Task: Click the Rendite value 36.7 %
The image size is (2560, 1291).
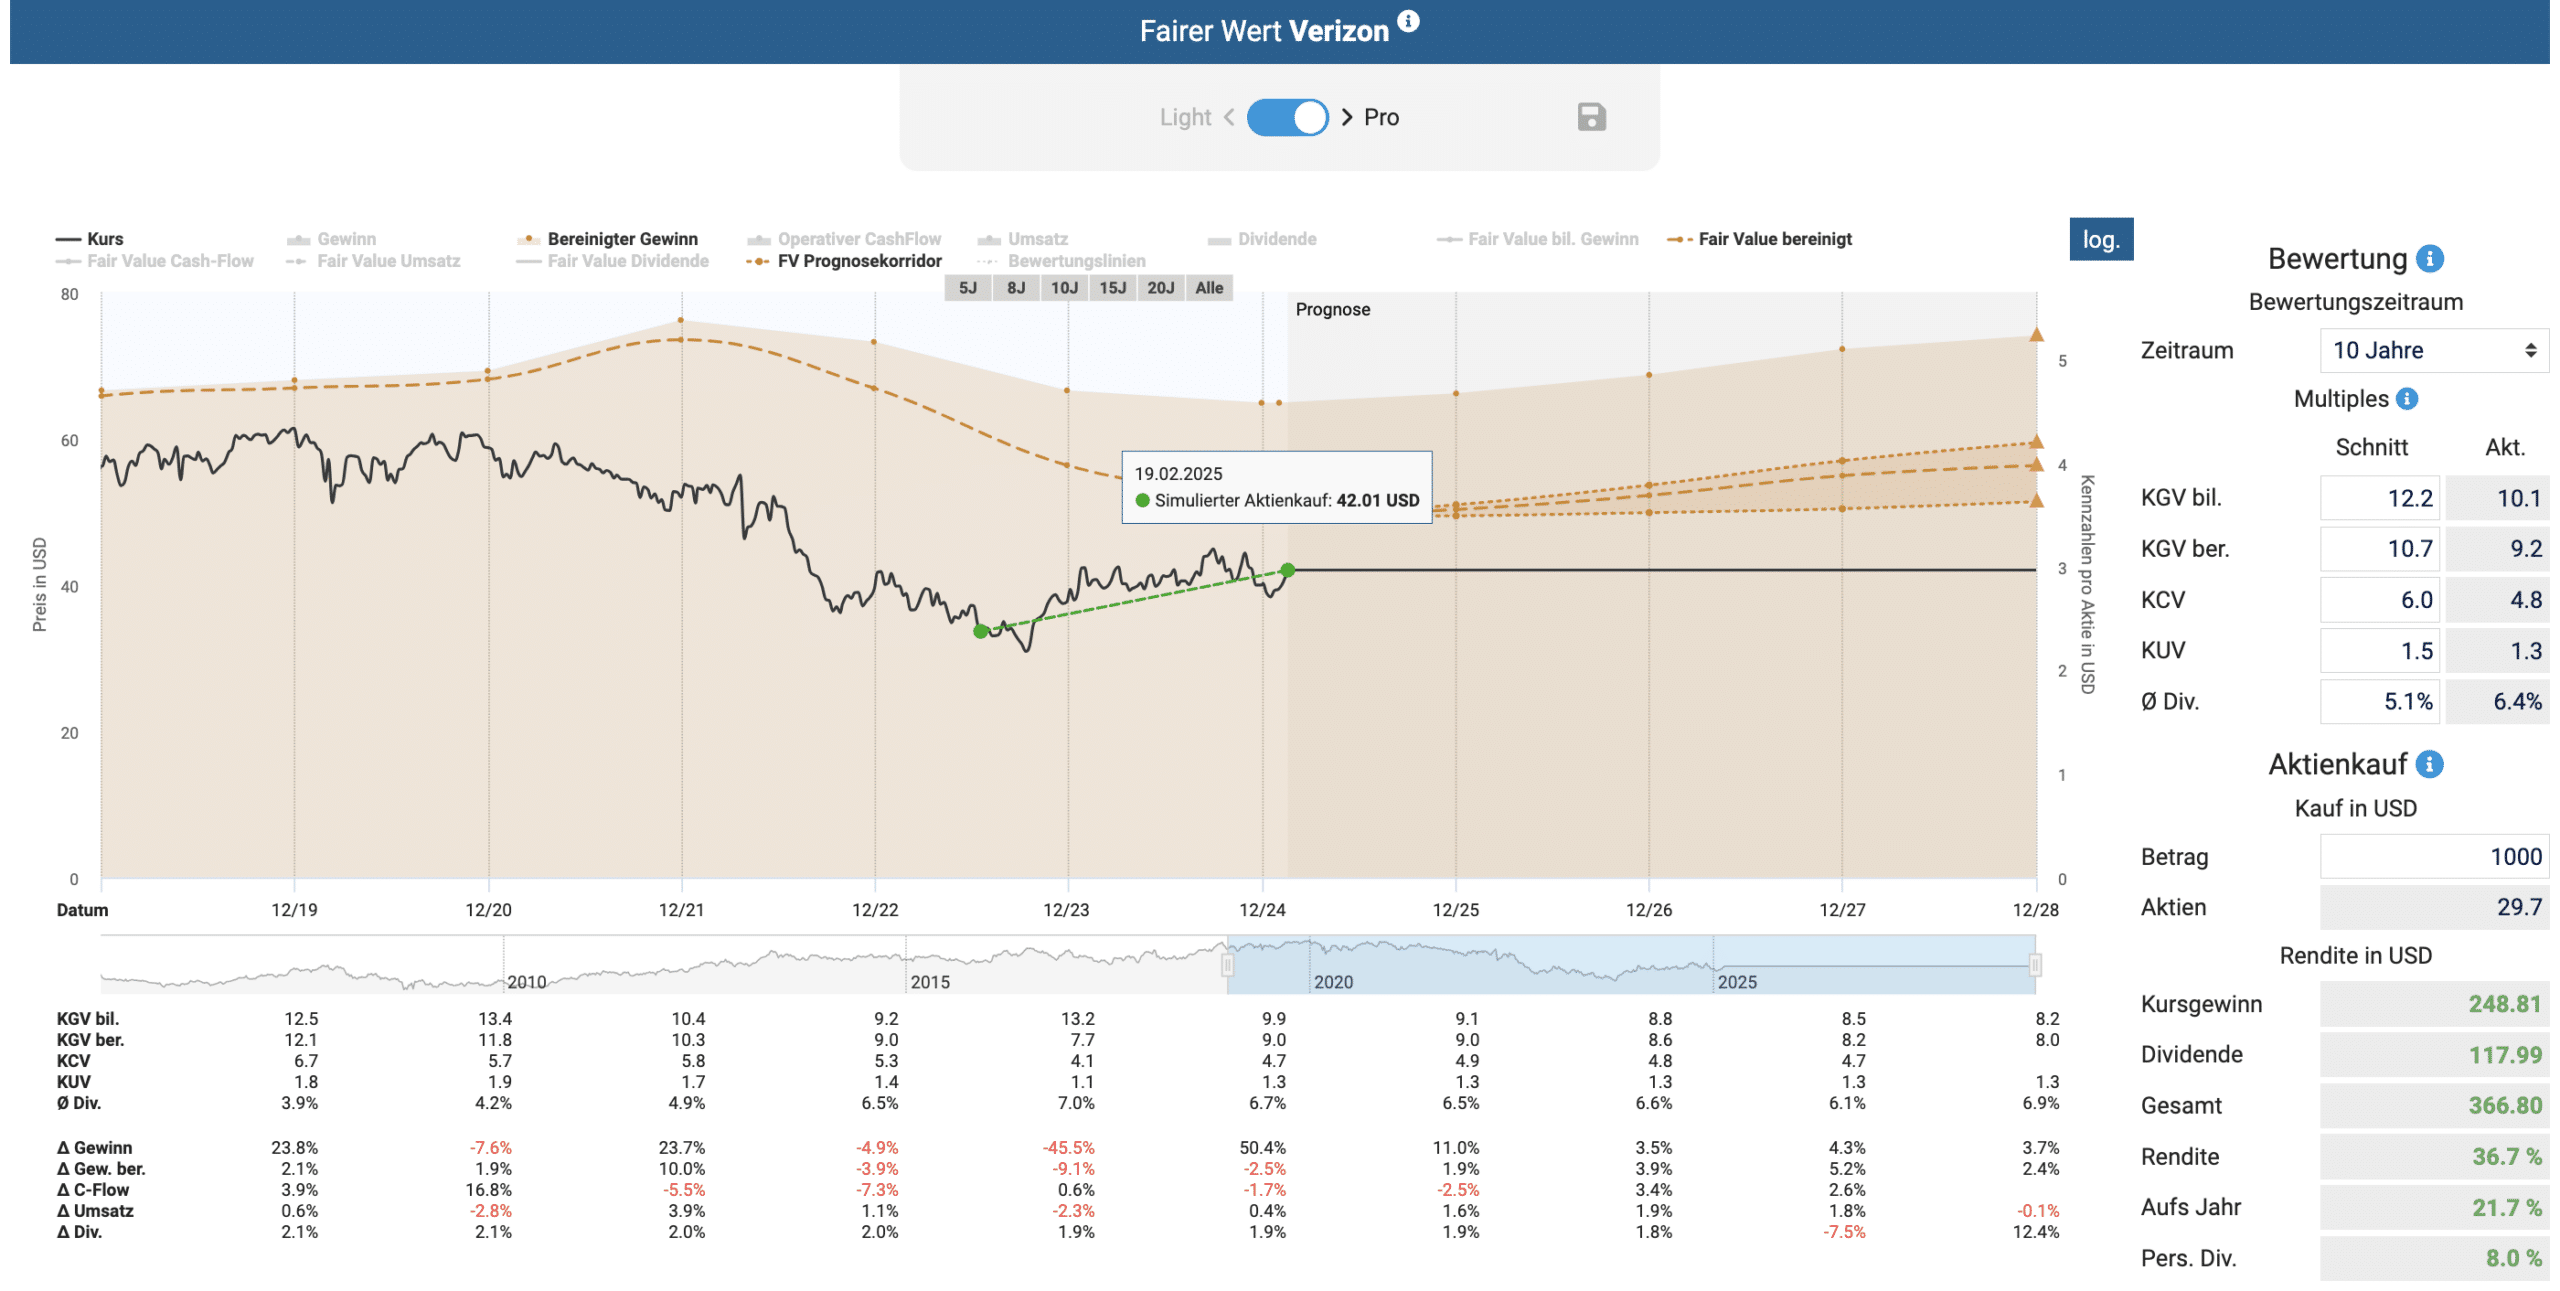Action: [2434, 1157]
